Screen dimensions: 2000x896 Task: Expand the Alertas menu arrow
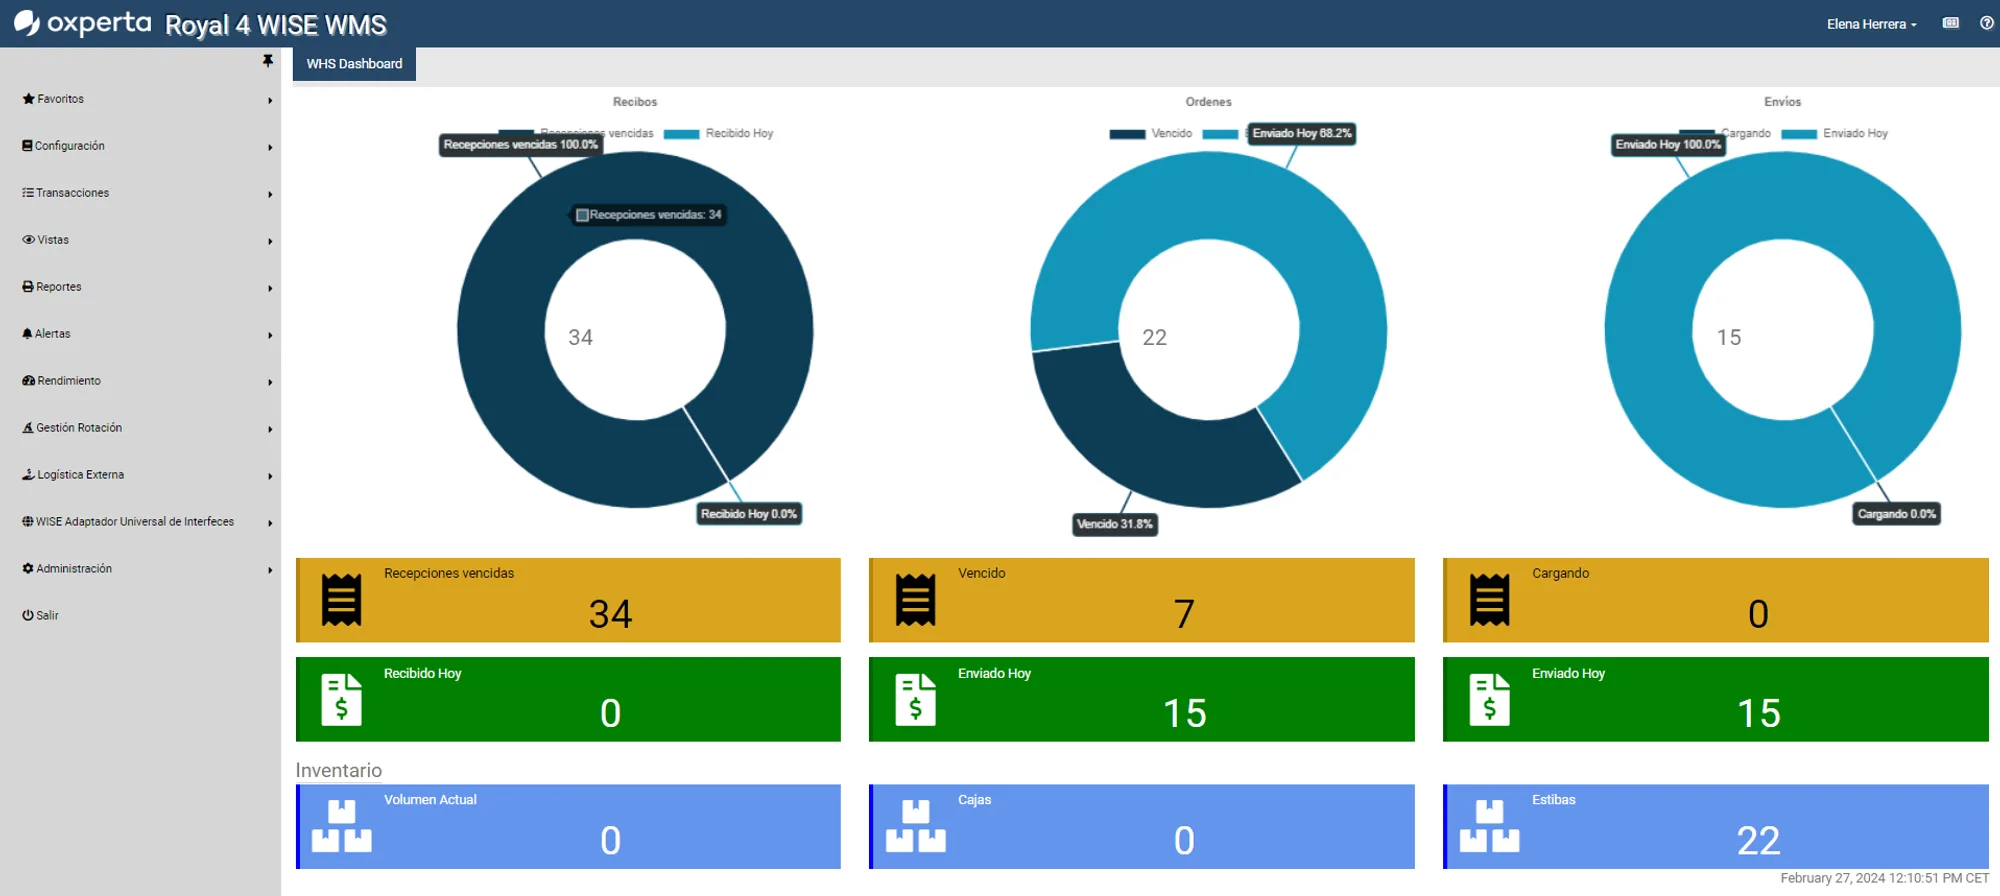270,335
